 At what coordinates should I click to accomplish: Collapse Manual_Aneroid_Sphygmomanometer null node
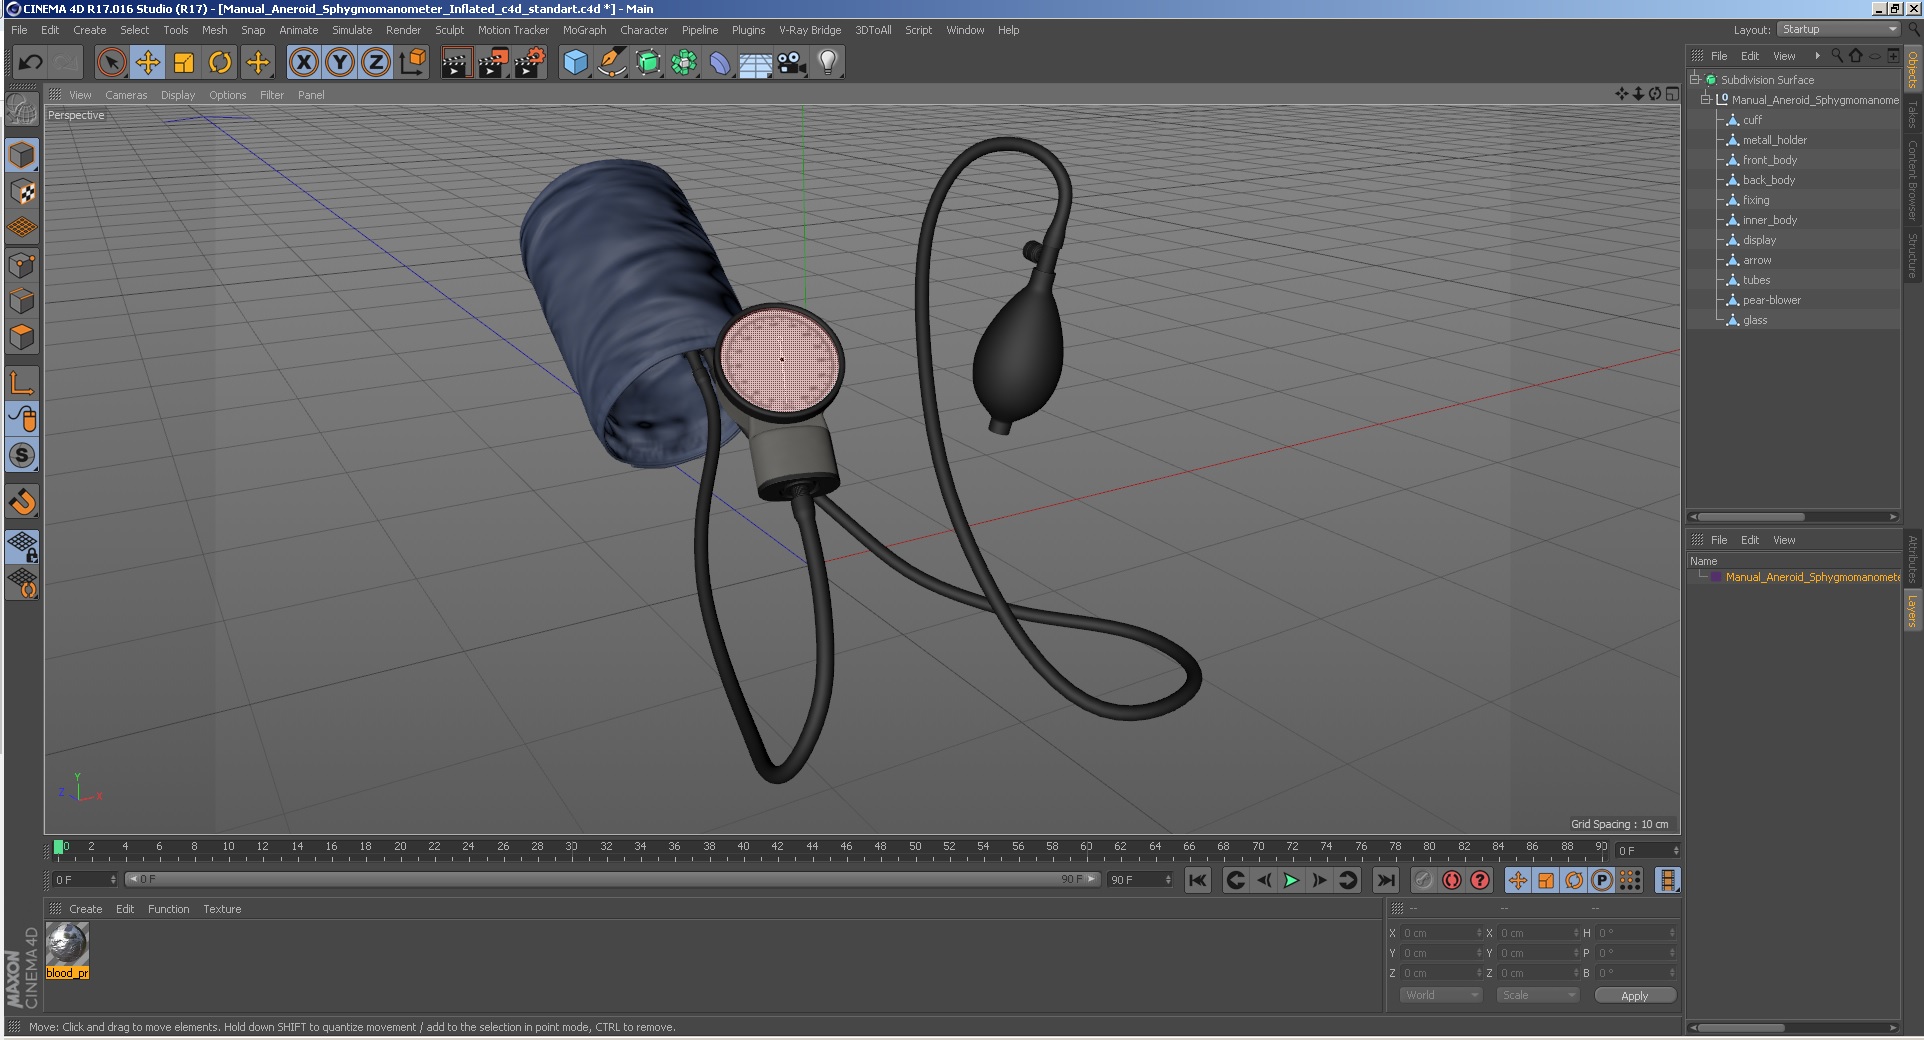[1706, 100]
